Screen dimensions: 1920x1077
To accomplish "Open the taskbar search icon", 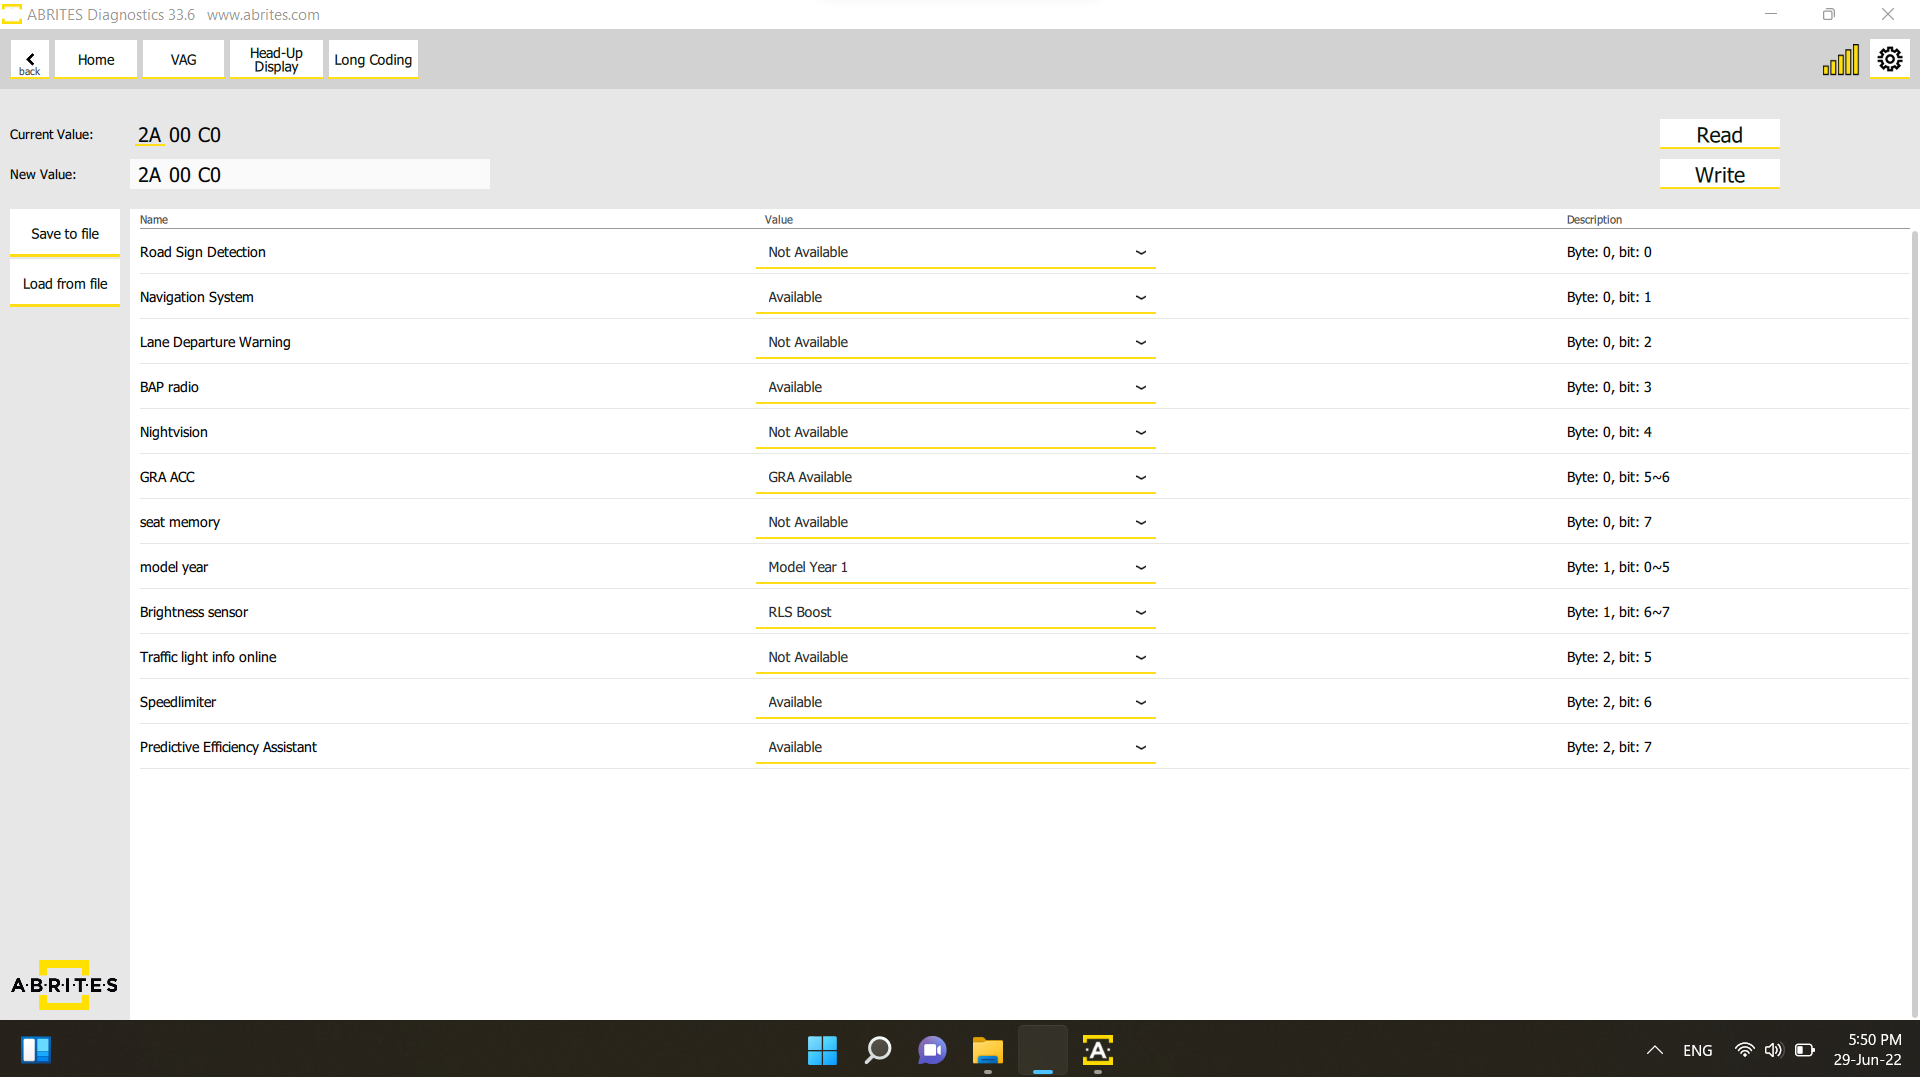I will point(877,1050).
